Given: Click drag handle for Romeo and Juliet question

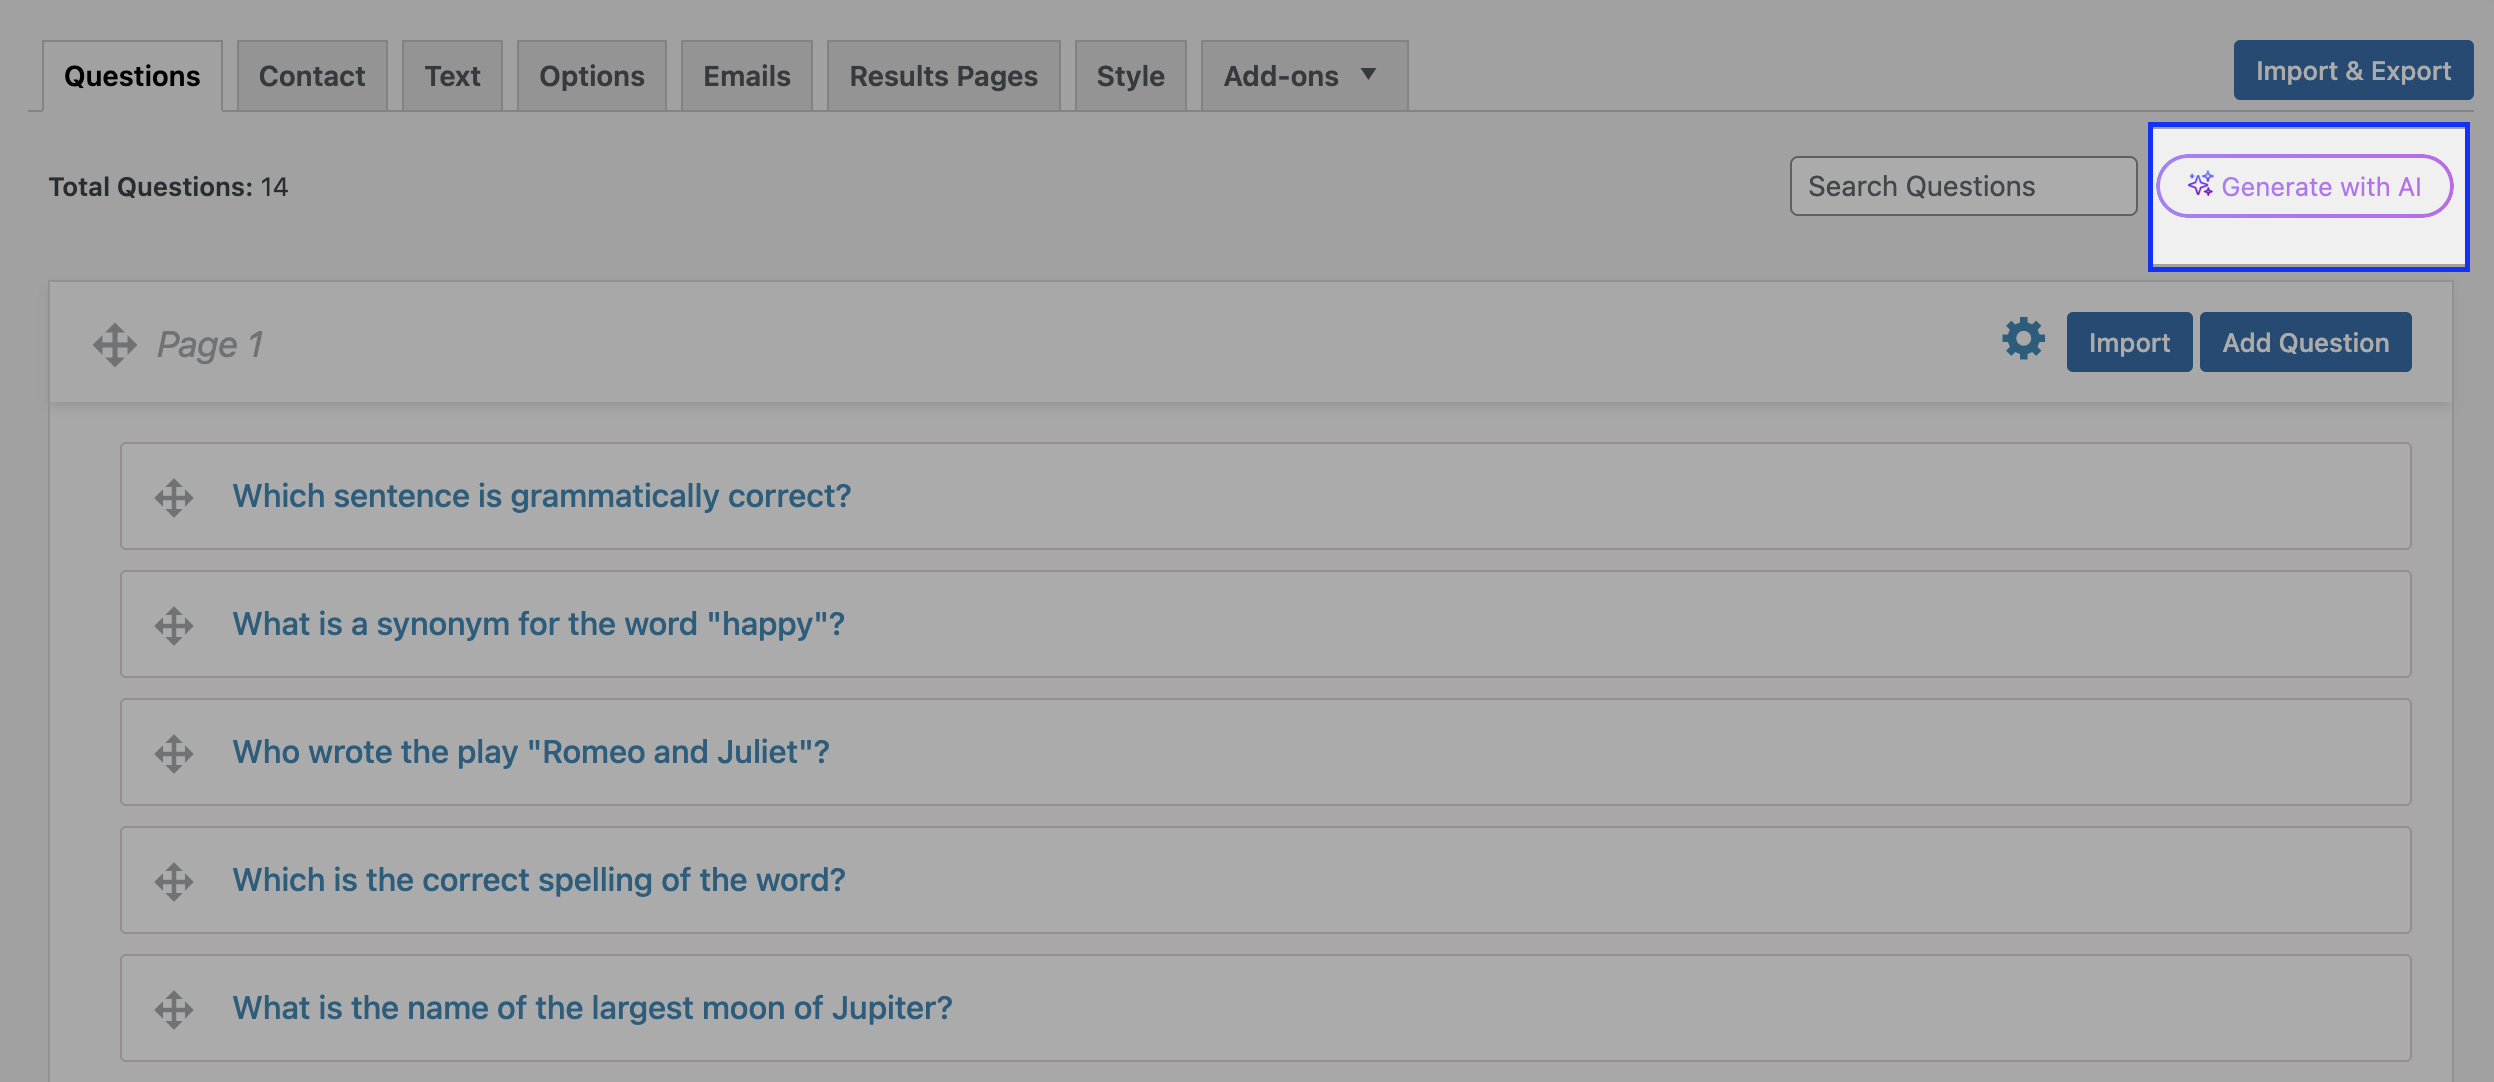Looking at the screenshot, I should pos(174,753).
